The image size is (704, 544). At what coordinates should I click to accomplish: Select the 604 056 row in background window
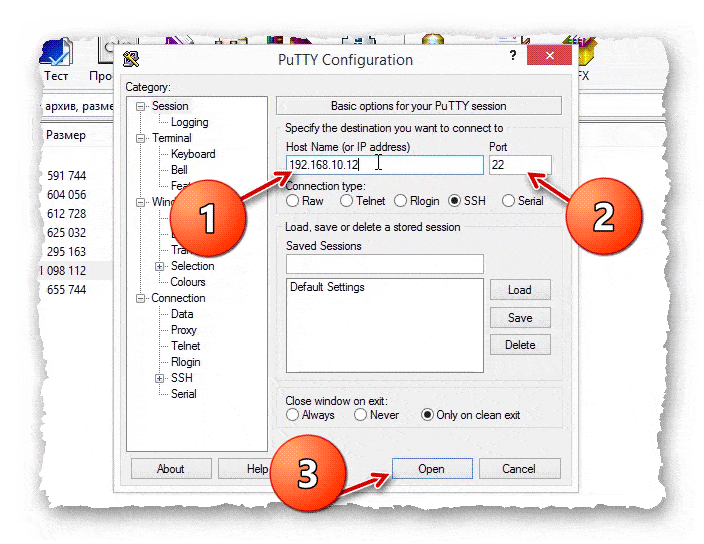click(66, 195)
